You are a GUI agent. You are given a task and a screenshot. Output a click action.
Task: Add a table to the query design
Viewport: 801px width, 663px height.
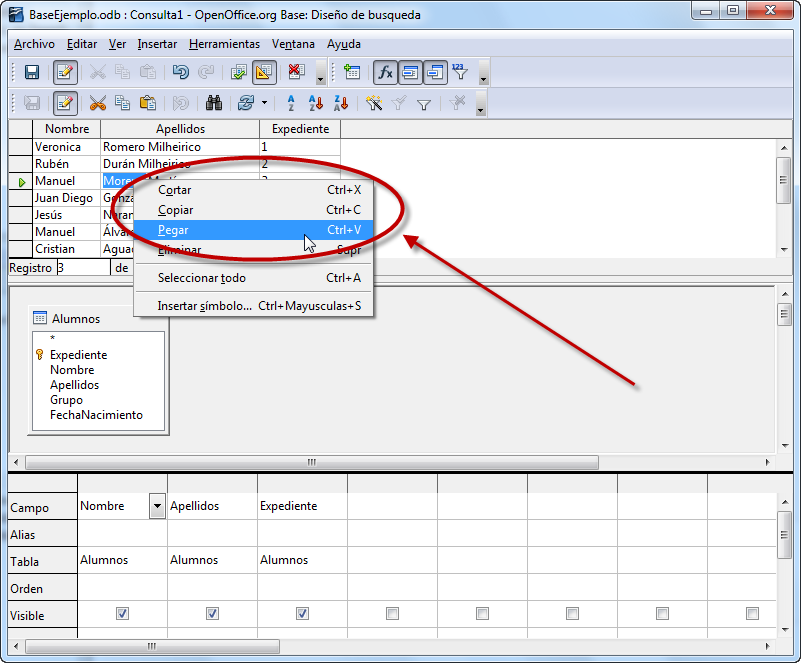coord(352,73)
